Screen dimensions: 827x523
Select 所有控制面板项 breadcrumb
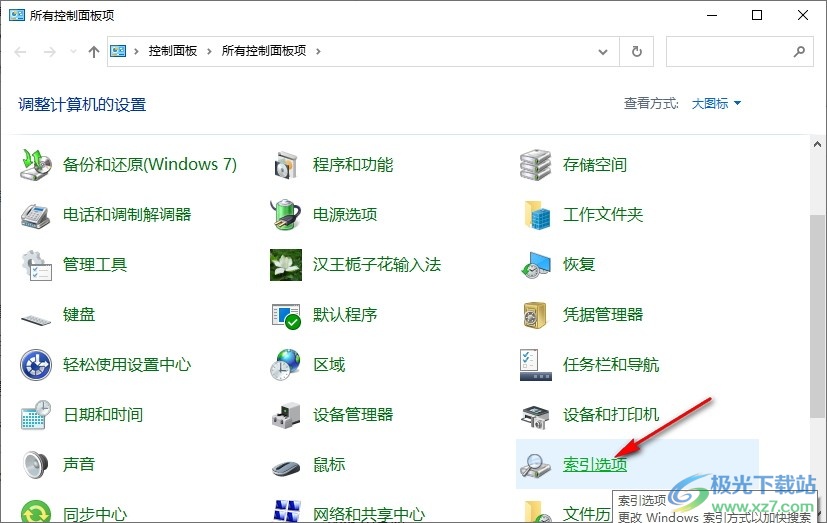click(264, 51)
